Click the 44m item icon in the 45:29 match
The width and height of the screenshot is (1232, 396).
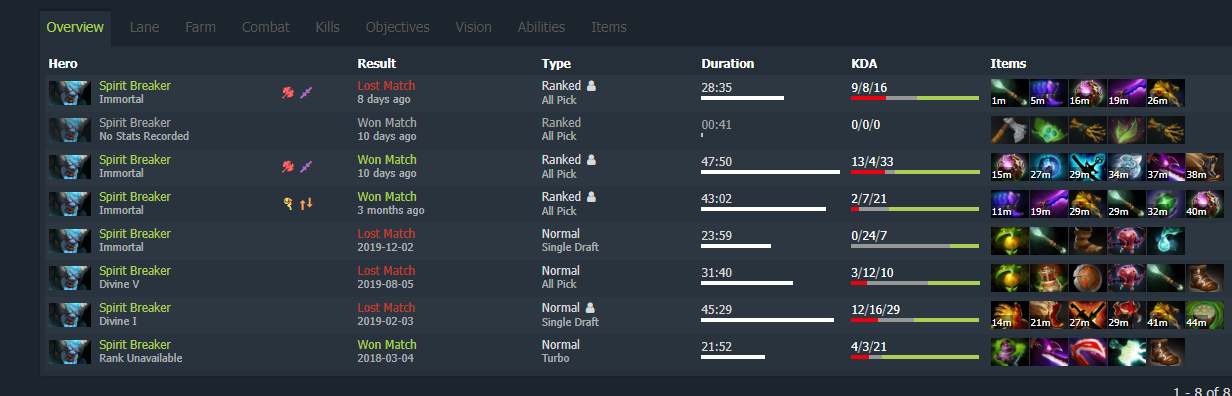pyautogui.click(x=1205, y=315)
